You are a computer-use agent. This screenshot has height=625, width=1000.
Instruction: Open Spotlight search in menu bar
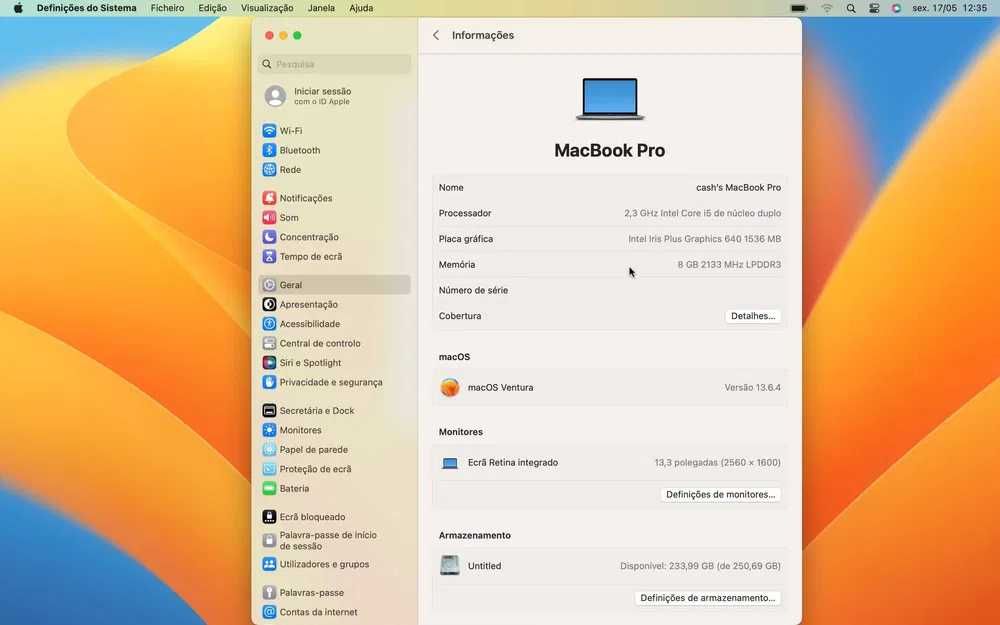tap(851, 8)
